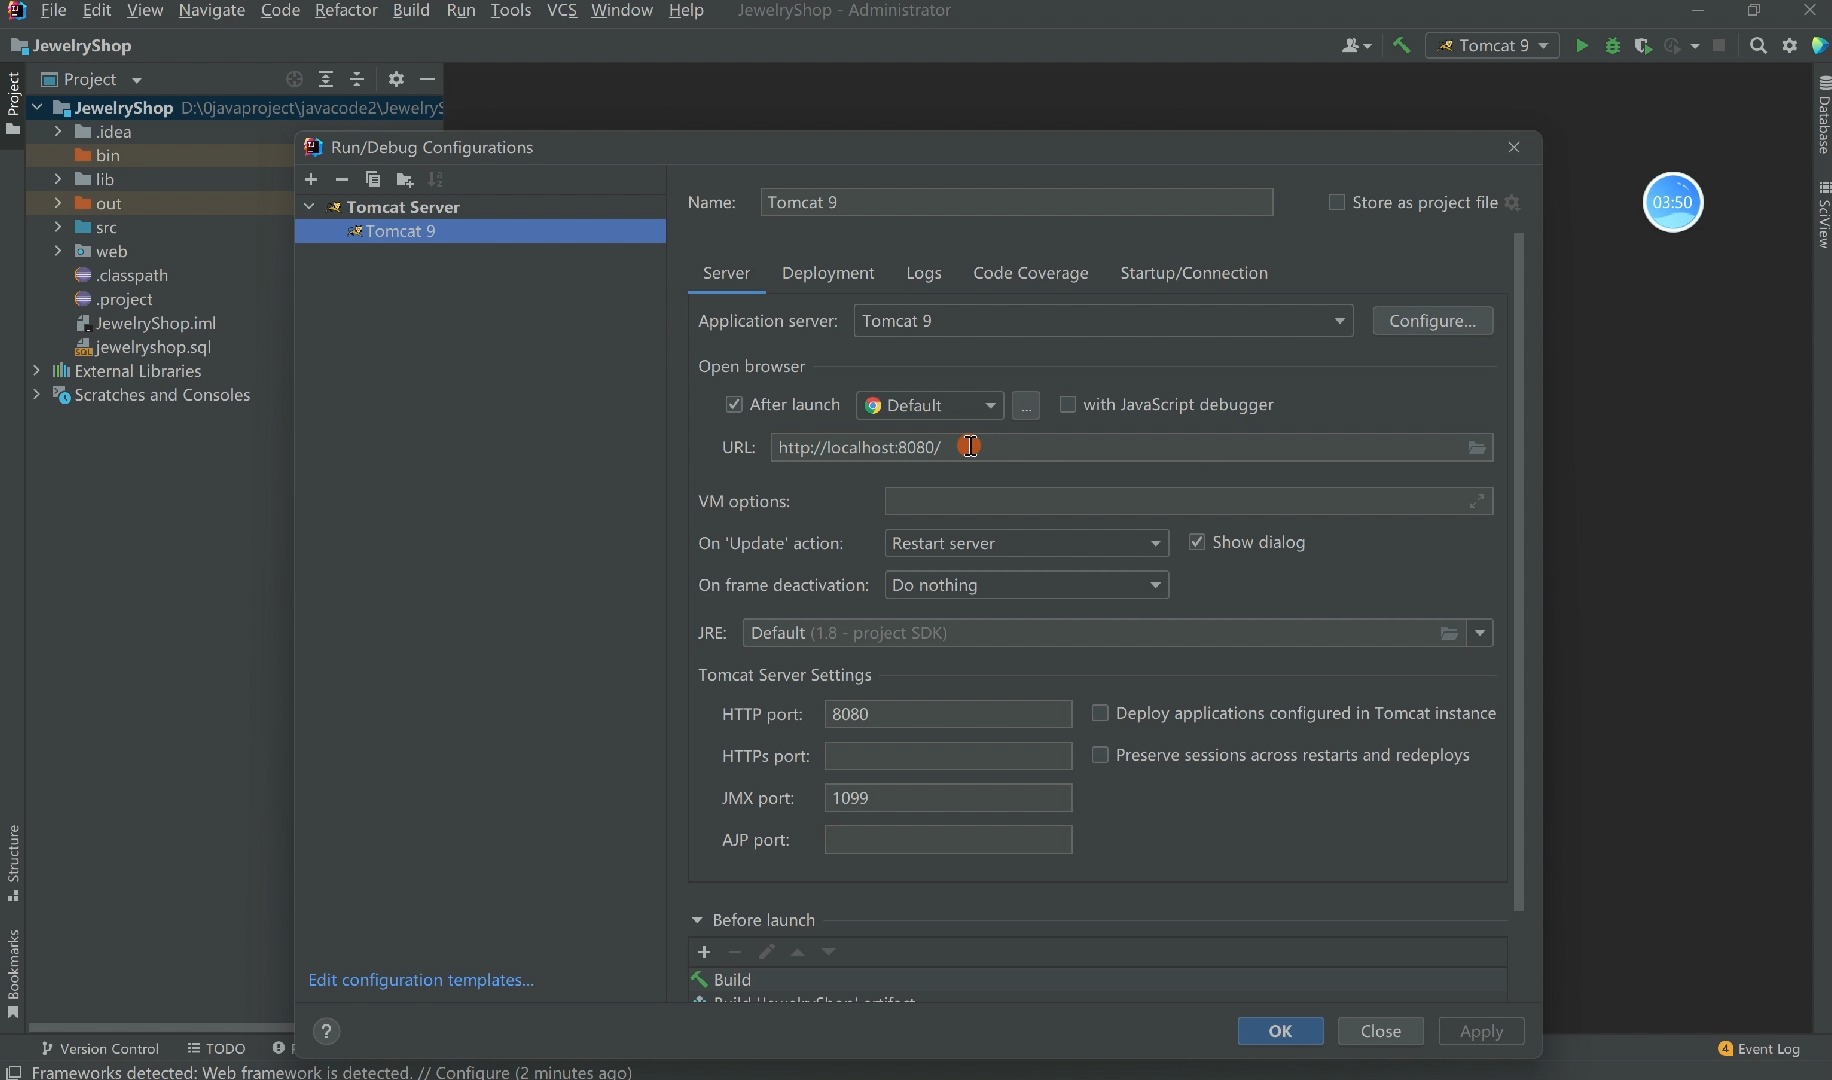The width and height of the screenshot is (1832, 1080).
Task: Open Search Everywhere magnifier icon
Action: [1758, 45]
